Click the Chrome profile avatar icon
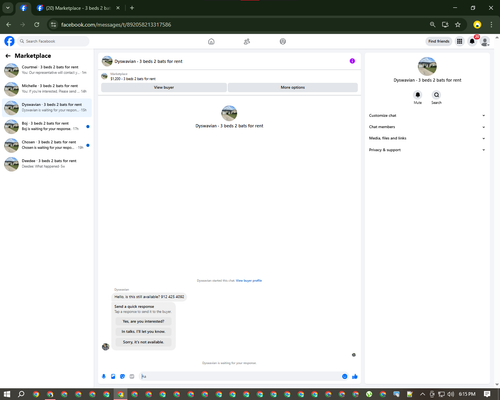500x400 pixels. (477, 24)
